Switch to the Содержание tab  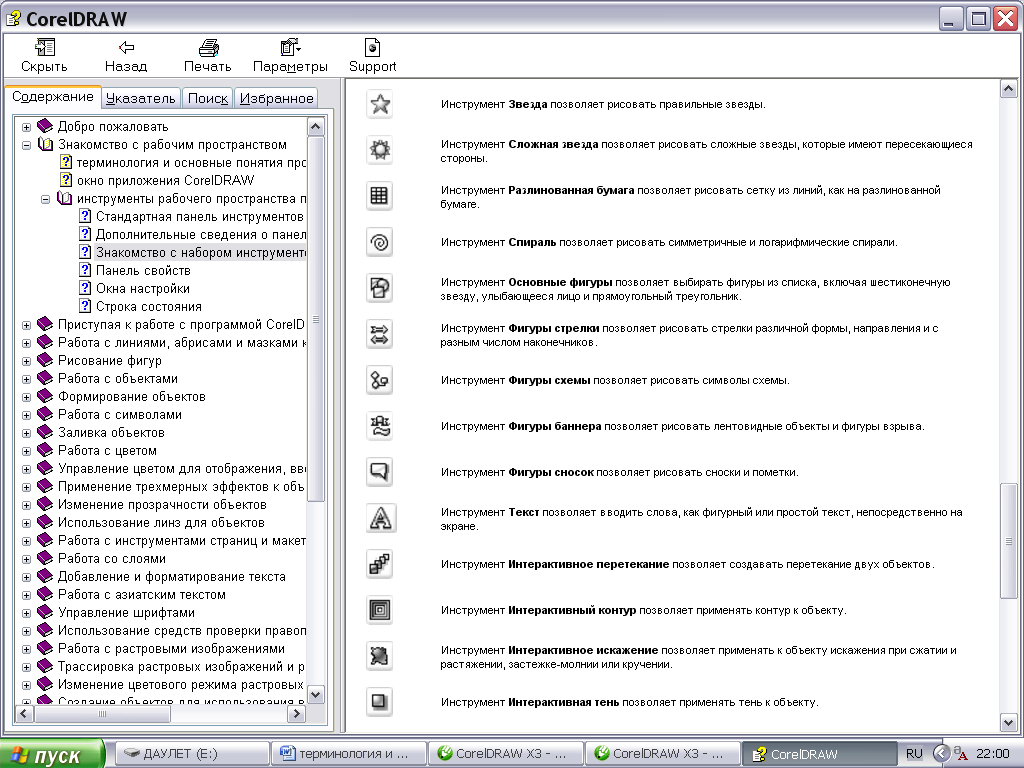point(53,97)
